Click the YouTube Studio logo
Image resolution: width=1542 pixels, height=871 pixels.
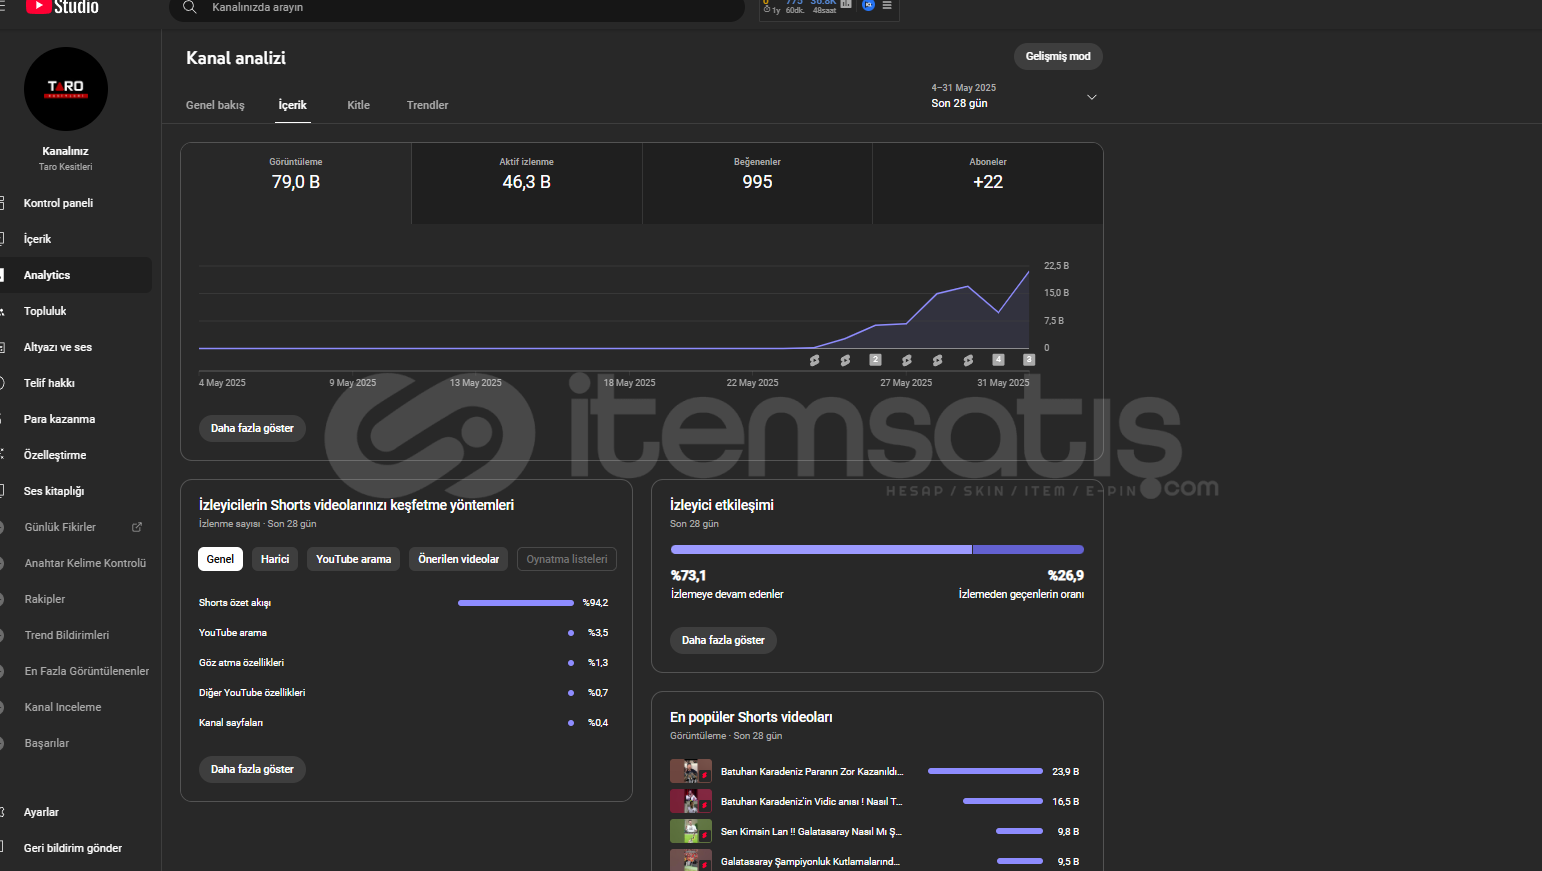[62, 7]
